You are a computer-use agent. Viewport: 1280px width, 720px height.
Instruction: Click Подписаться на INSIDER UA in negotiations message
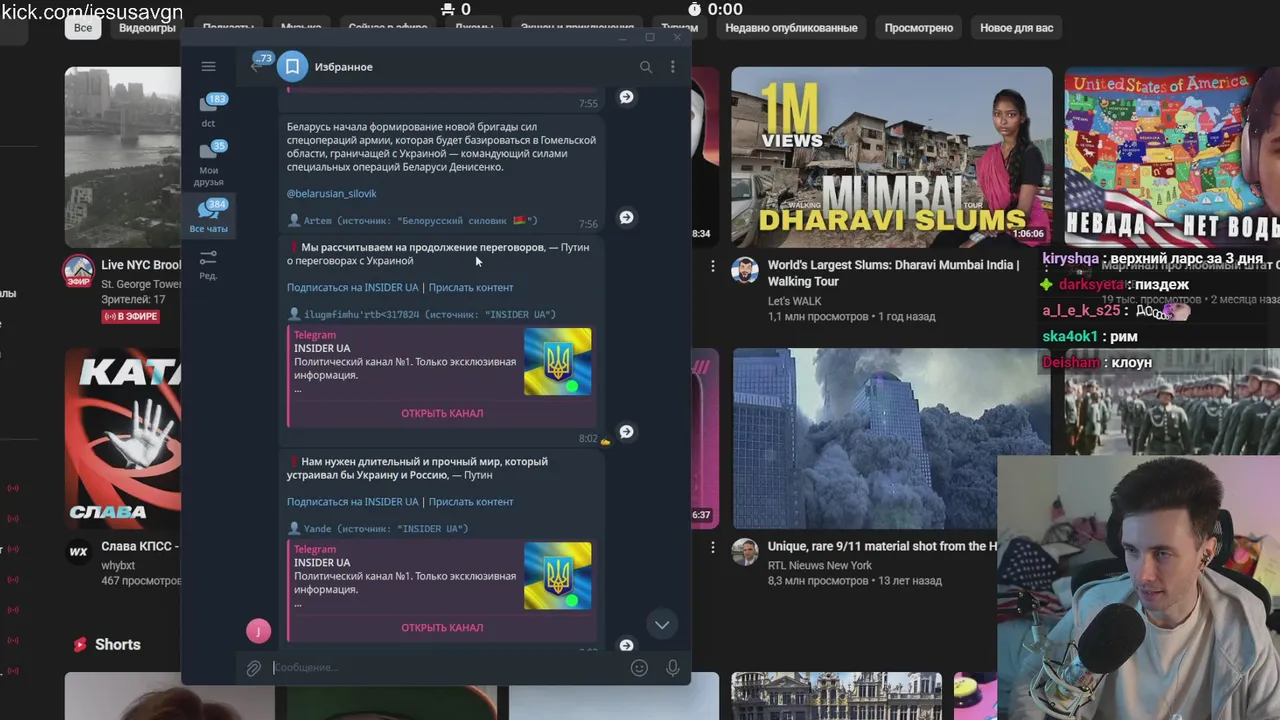[x=352, y=288]
